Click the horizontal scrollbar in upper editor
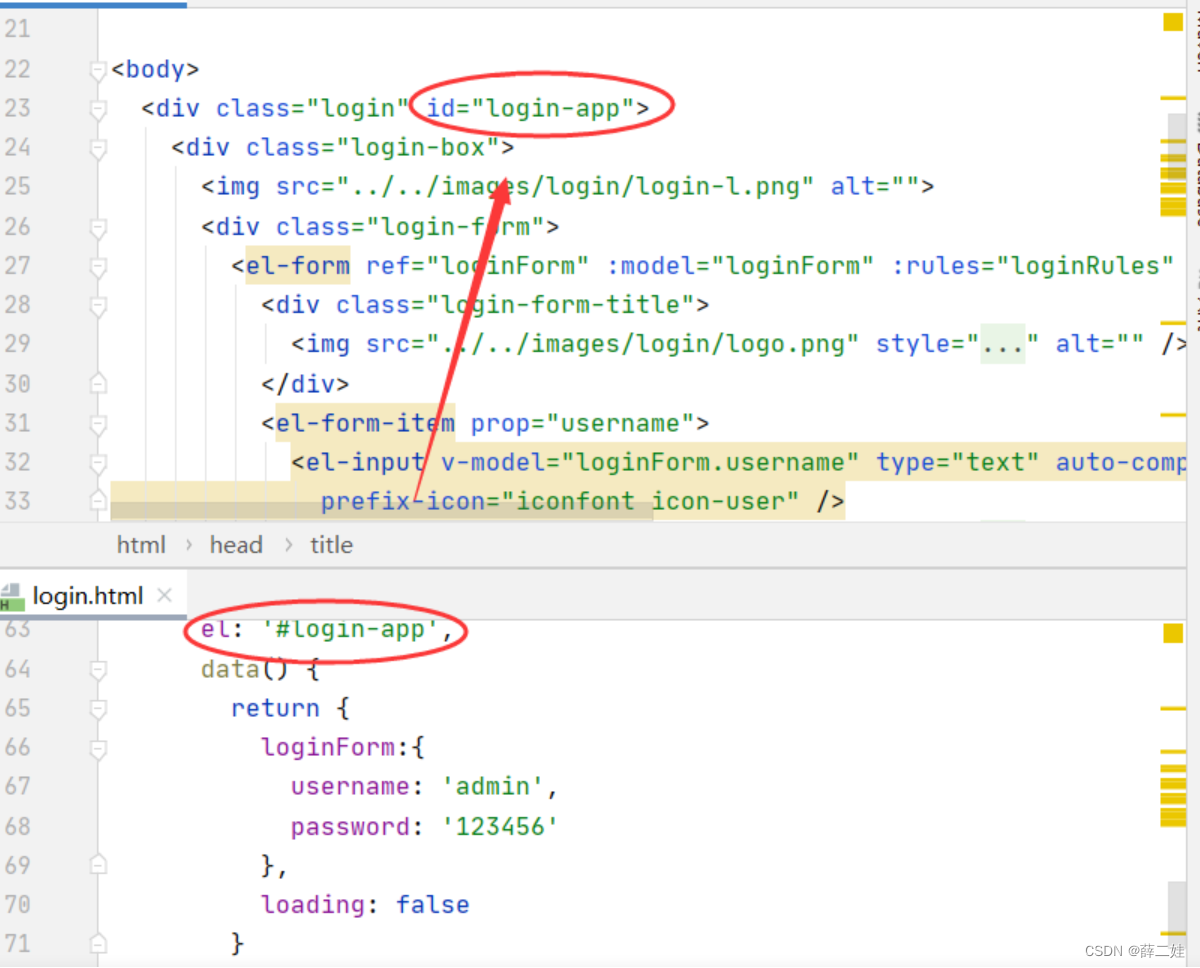The height and width of the screenshot is (968, 1200). 381,512
